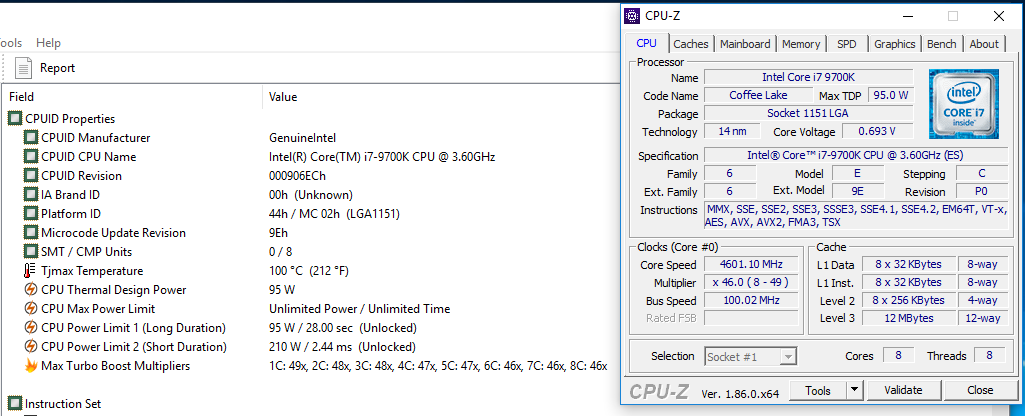Viewport: 1025px width, 416px height.
Task: Click the Max Turbo Boost flame icon
Action: point(30,366)
